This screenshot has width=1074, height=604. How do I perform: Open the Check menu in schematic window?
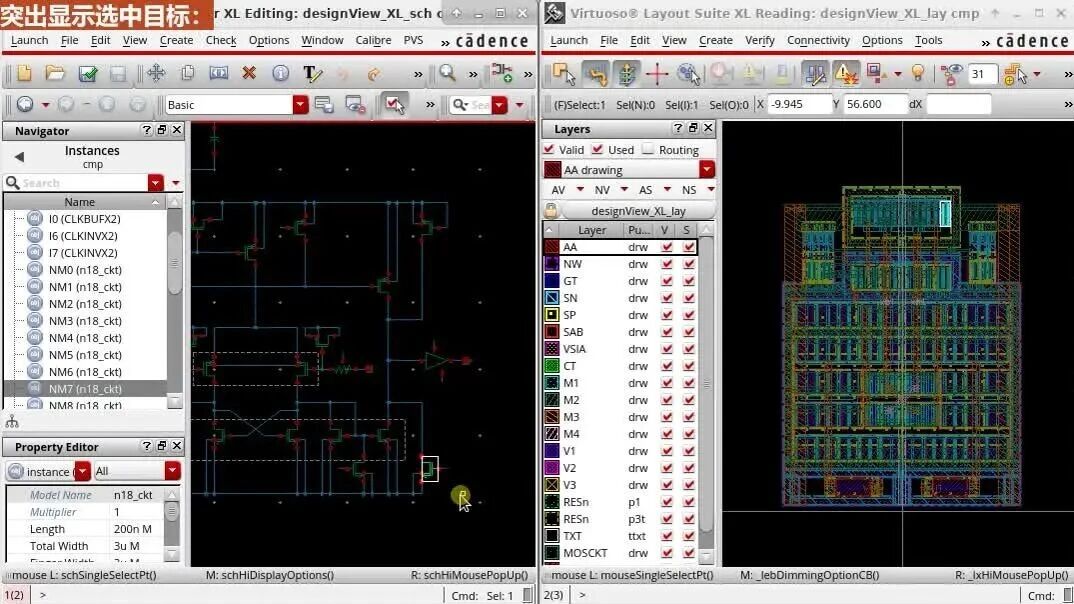click(x=221, y=40)
